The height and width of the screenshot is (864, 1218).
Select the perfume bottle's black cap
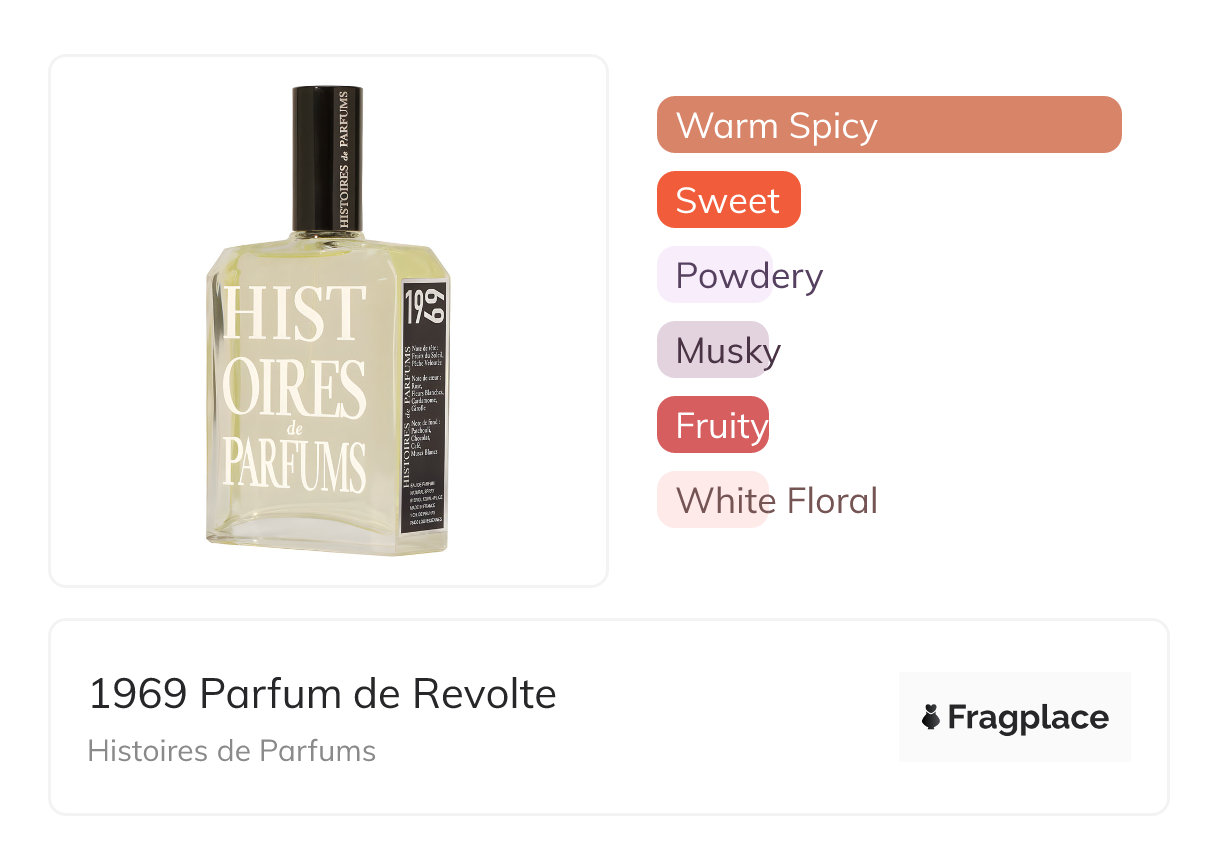pos(327,160)
